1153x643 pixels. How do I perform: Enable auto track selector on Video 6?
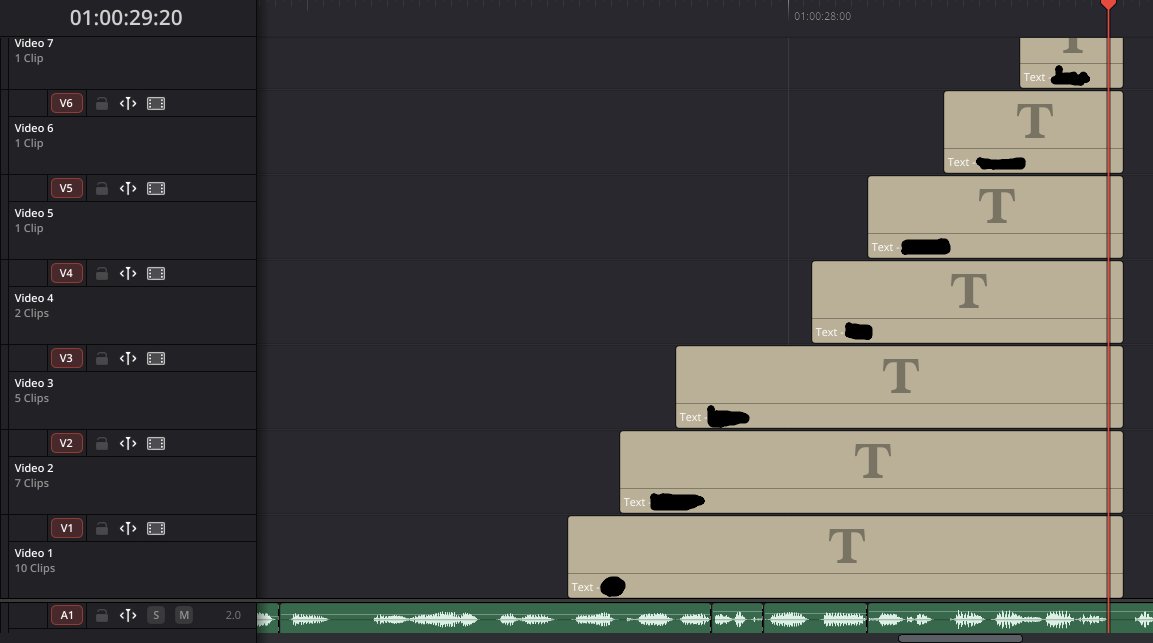[127, 103]
